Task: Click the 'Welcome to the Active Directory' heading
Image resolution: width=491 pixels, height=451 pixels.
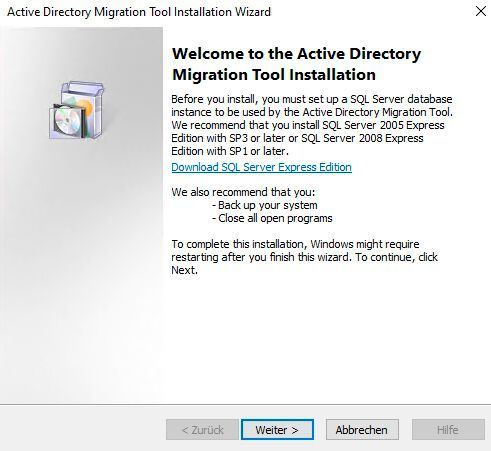Action: pos(296,64)
